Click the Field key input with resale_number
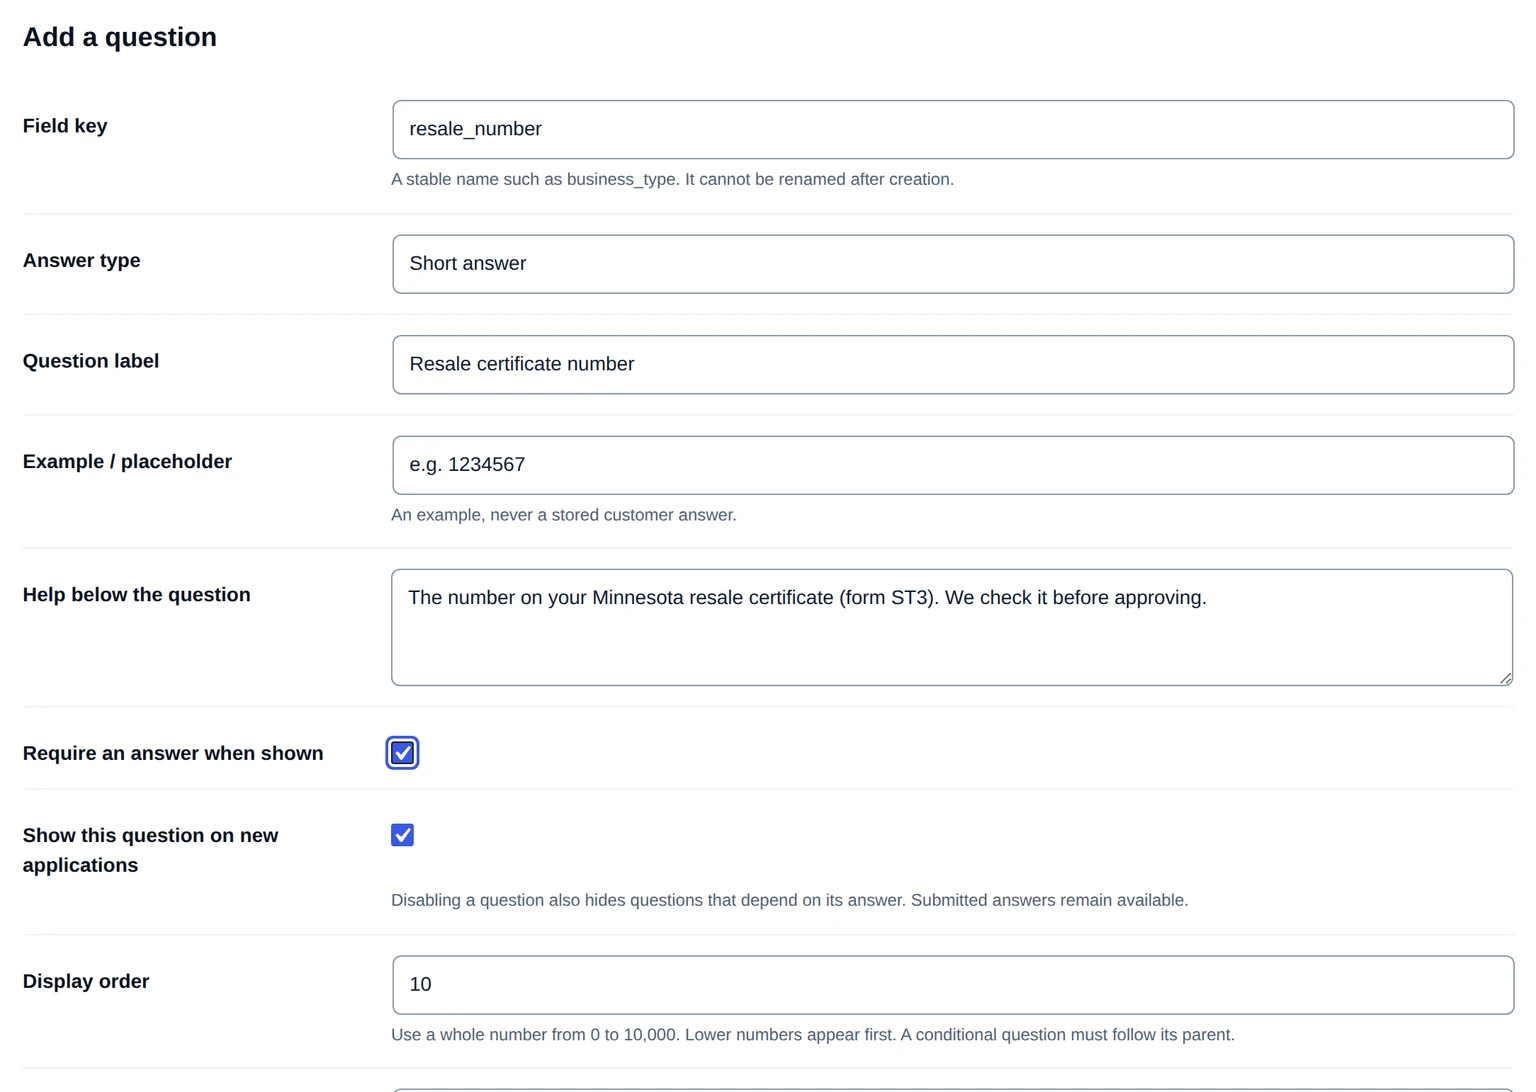Image resolution: width=1536 pixels, height=1092 pixels. (x=953, y=129)
